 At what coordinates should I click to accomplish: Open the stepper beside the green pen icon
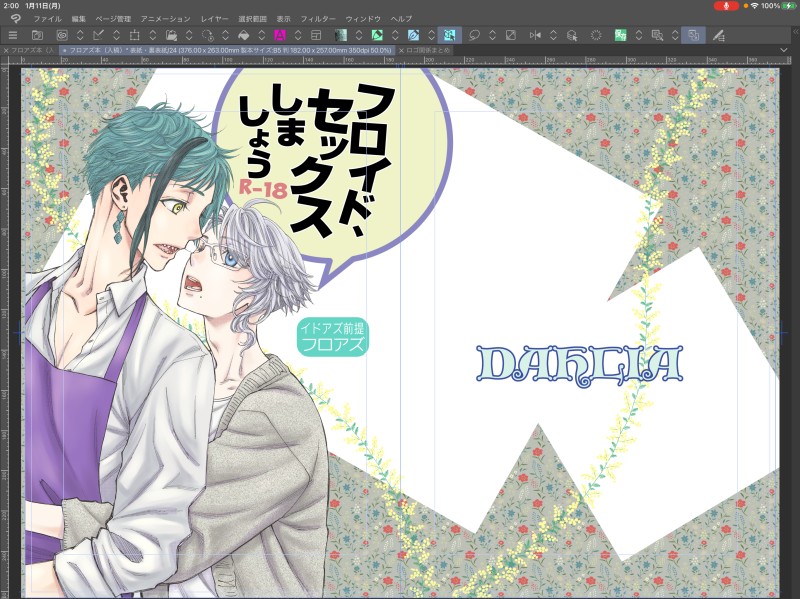coord(395,35)
